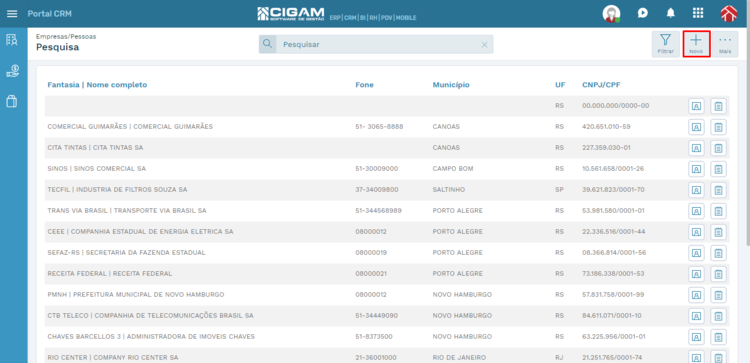Open contacts icon for COMERCIAL GUIMARÃES row
Viewport: 750px width, 363px height.
[x=696, y=127]
